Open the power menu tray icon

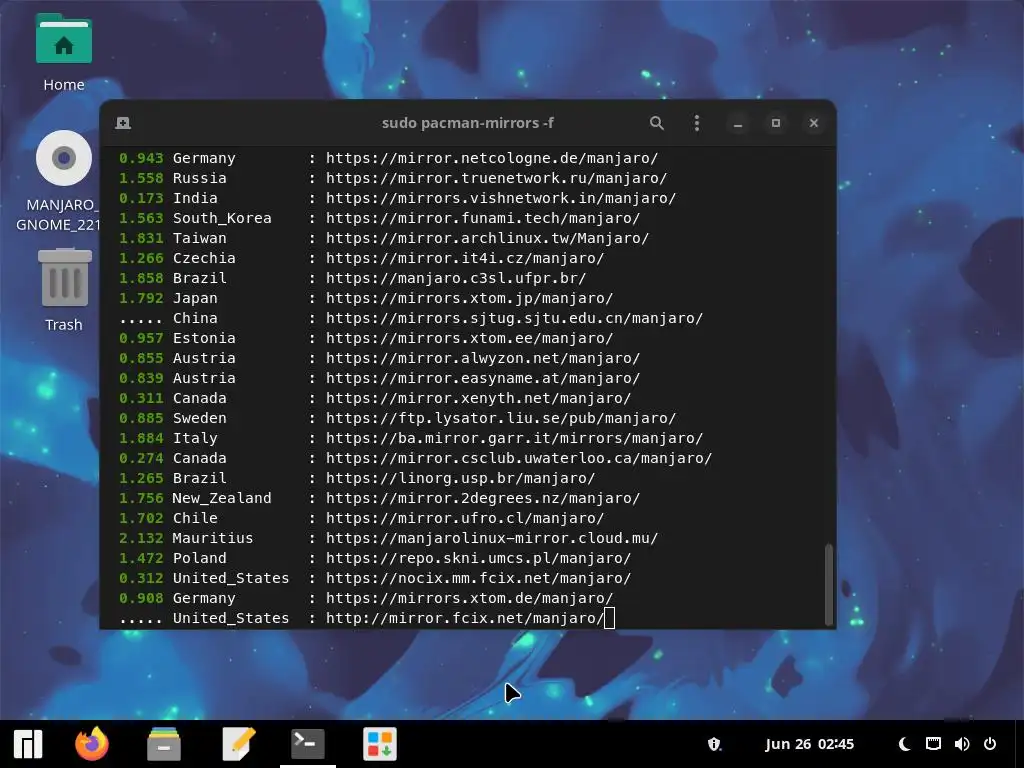click(x=990, y=744)
